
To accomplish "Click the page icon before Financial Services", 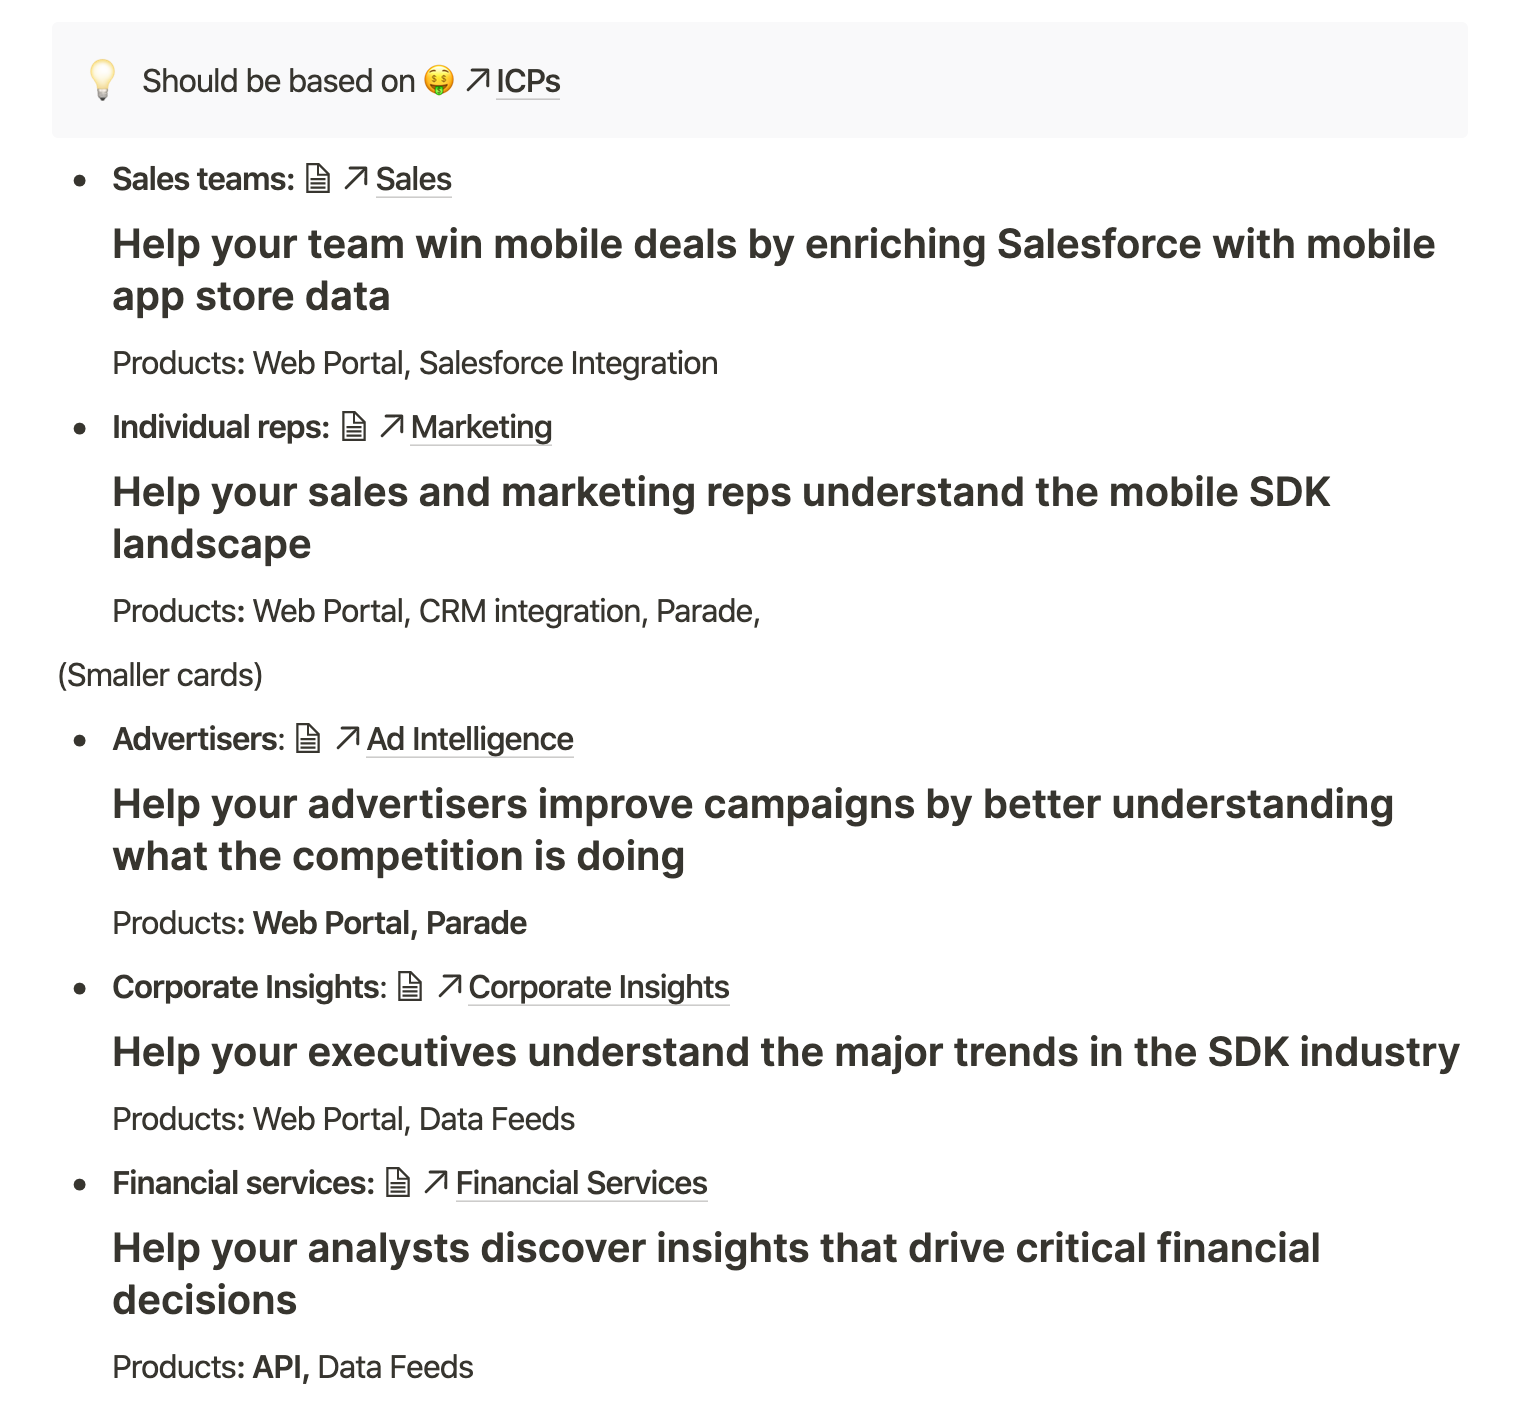I will [x=398, y=1183].
